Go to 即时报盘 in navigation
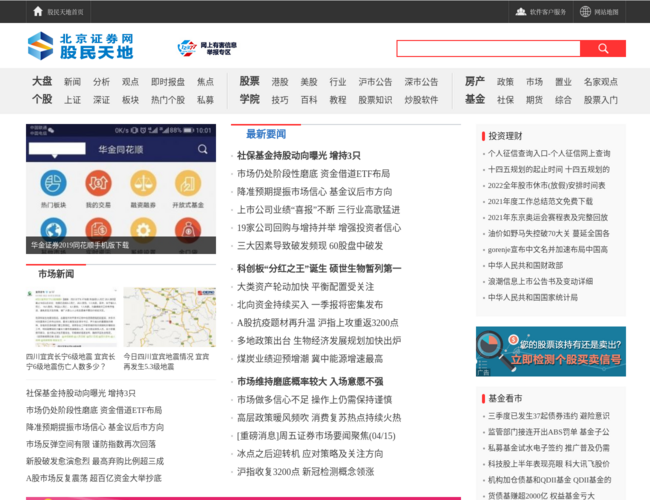 tap(168, 82)
